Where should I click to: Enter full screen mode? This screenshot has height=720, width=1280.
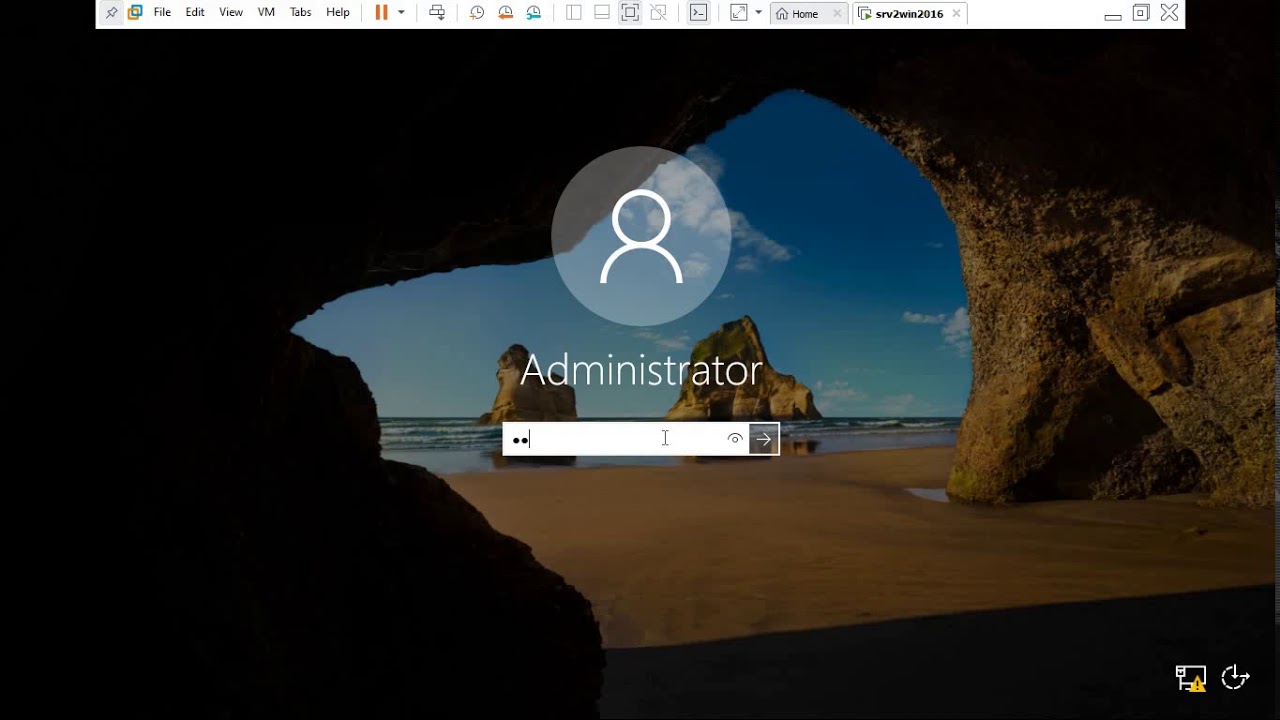[630, 13]
